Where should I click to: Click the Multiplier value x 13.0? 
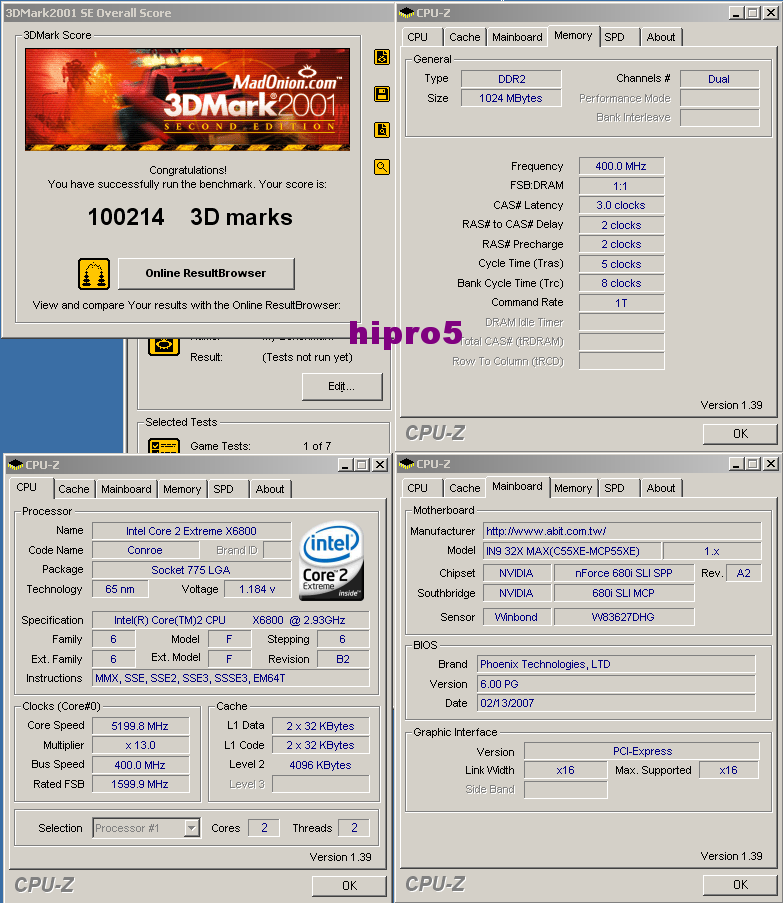point(140,745)
